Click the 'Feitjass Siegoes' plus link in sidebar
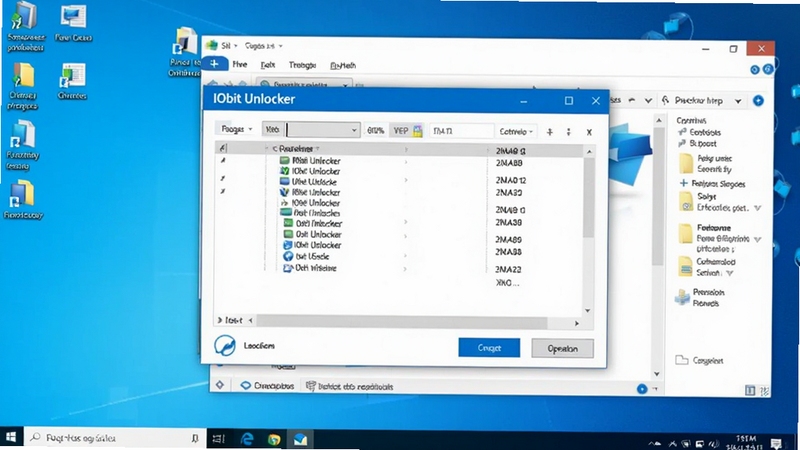Image resolution: width=800 pixels, height=450 pixels. tap(713, 184)
